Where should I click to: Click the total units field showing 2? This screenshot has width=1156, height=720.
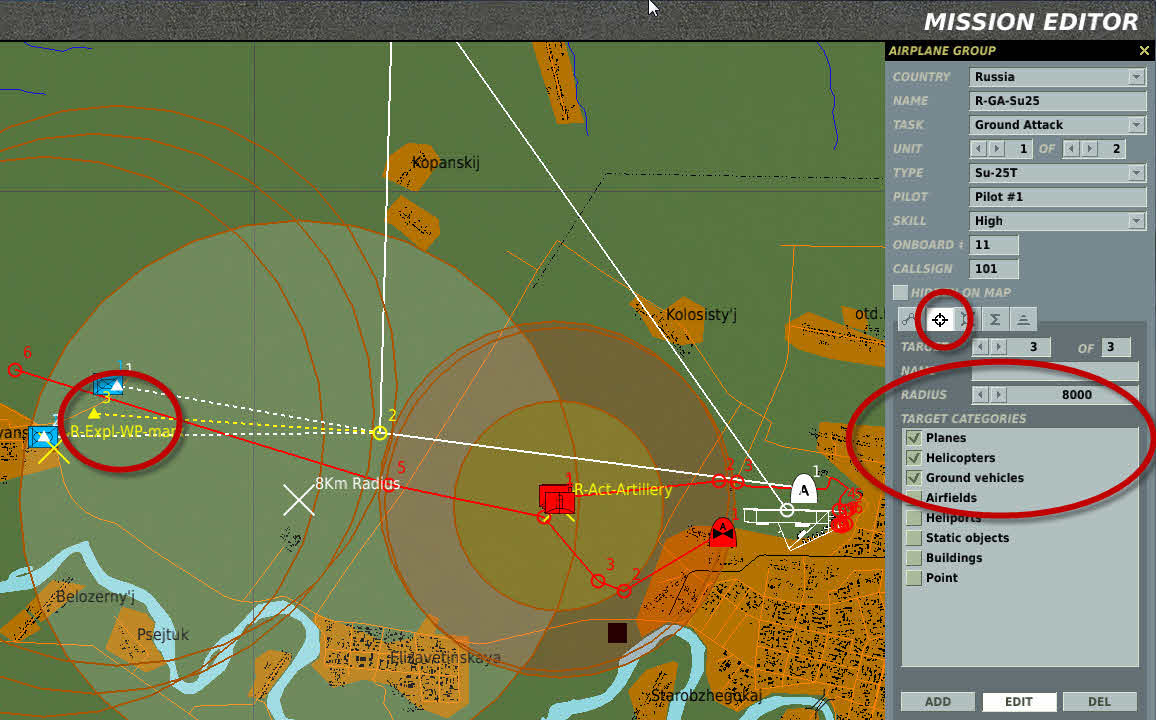coord(1113,149)
